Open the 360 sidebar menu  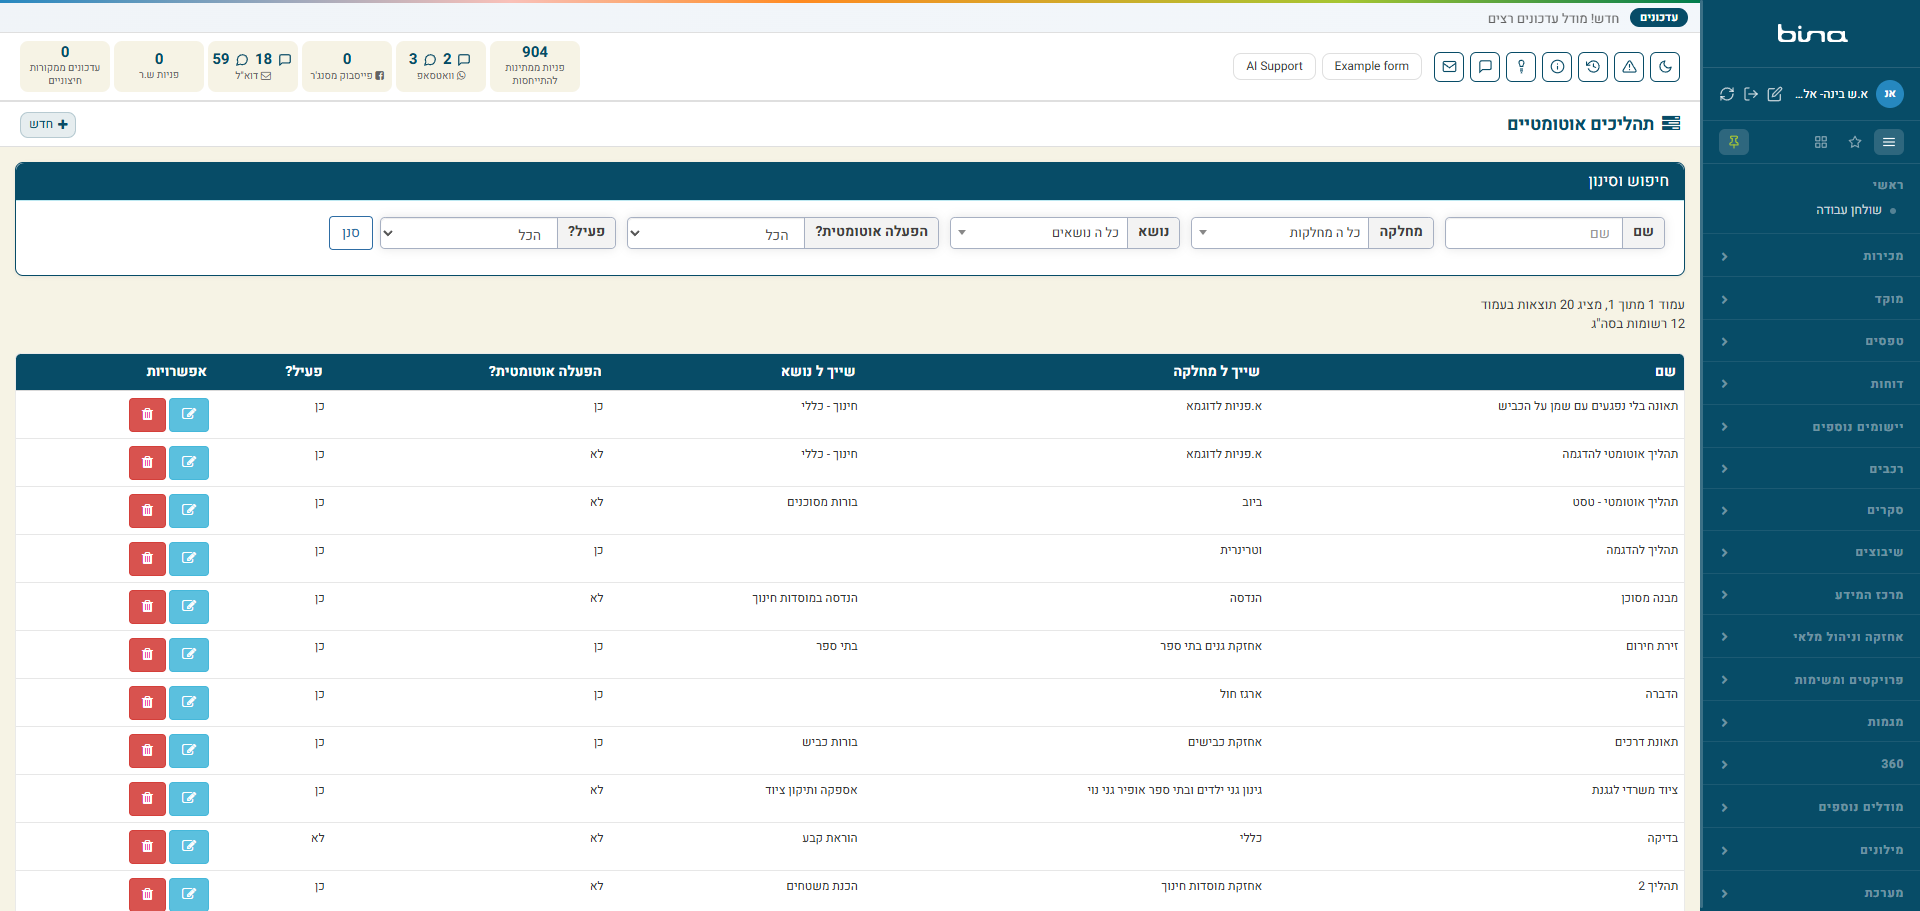point(1811,764)
